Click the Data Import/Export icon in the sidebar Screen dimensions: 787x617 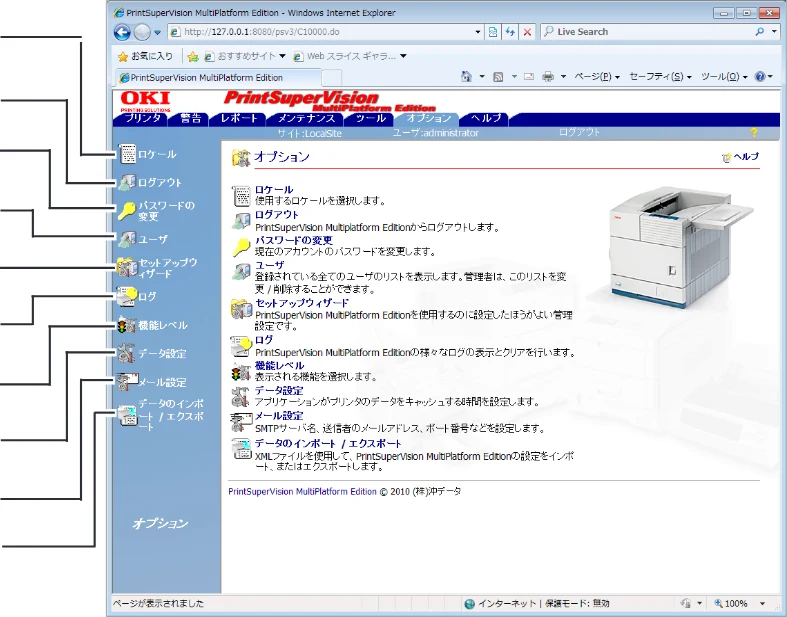click(127, 416)
